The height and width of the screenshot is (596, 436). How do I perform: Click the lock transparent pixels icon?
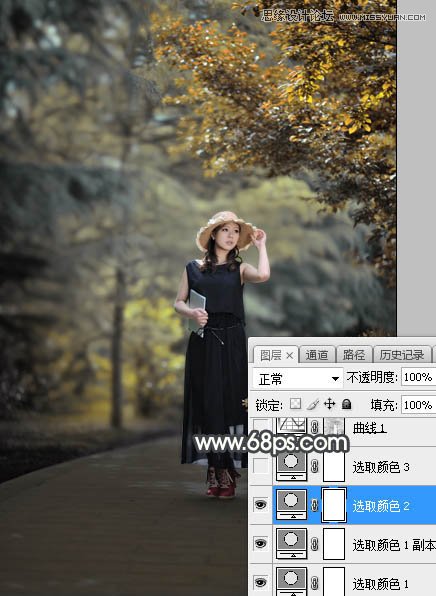tap(295, 404)
